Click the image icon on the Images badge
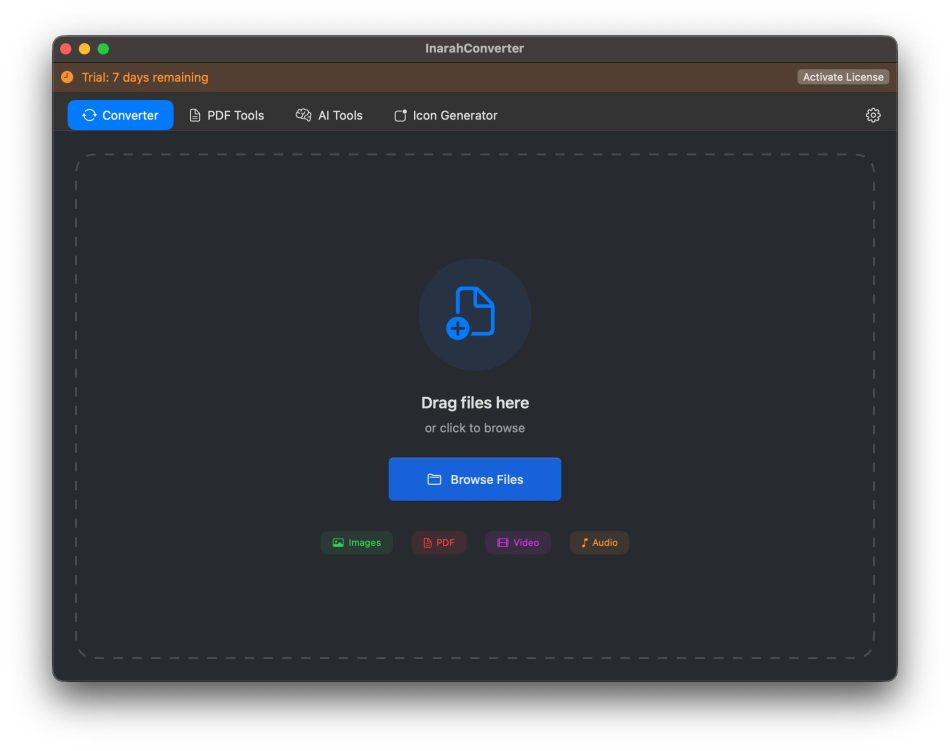Image resolution: width=950 pixels, height=751 pixels. pyautogui.click(x=337, y=543)
